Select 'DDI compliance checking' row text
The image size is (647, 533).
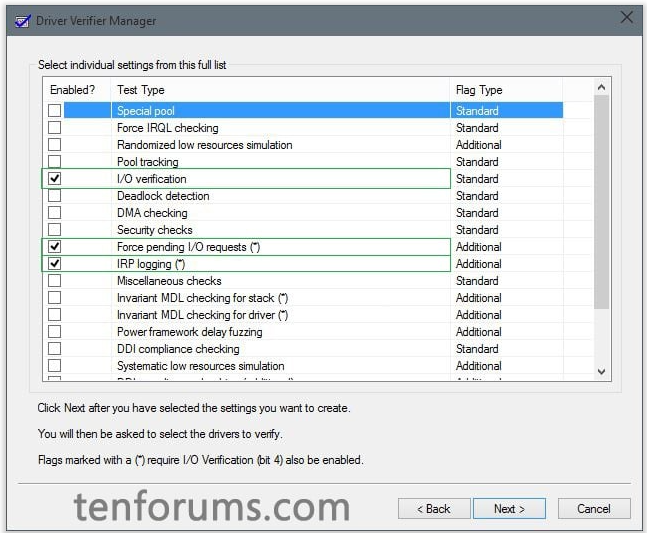pos(178,349)
